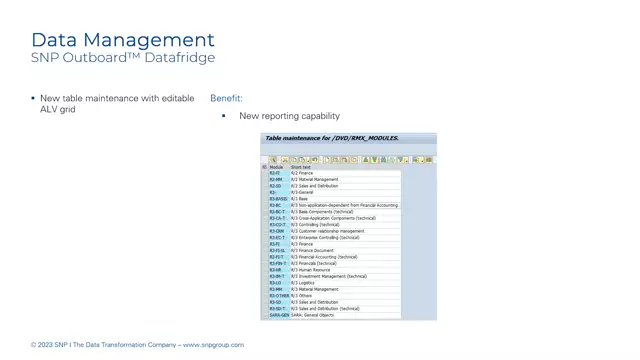The height and width of the screenshot is (360, 640).
Task: Click title 'Table maintenance for /DVD/RMX_MODULES.'
Action: [332, 138]
